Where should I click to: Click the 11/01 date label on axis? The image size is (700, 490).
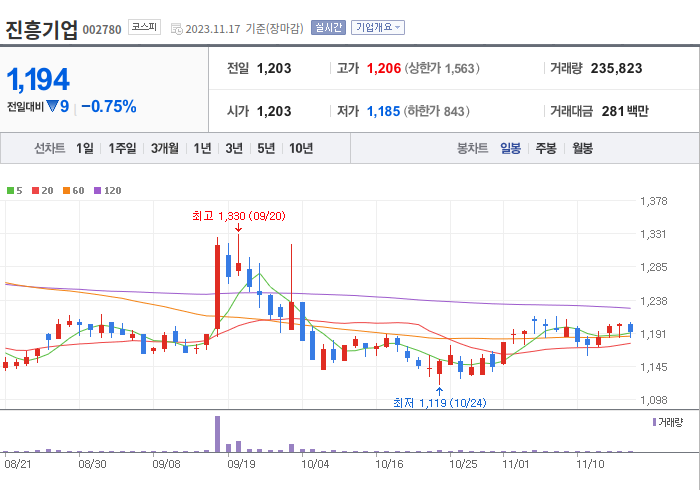tap(516, 464)
